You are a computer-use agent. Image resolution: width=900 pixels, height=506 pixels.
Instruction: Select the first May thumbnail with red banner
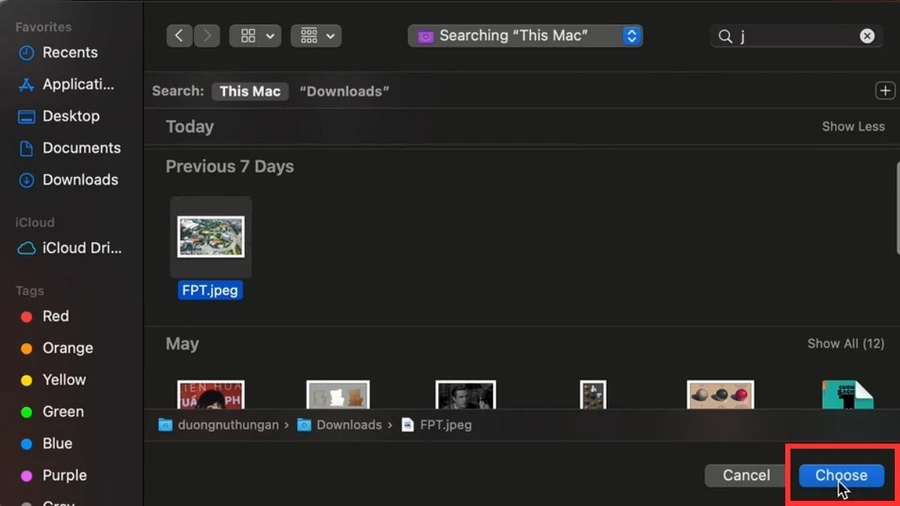211,395
